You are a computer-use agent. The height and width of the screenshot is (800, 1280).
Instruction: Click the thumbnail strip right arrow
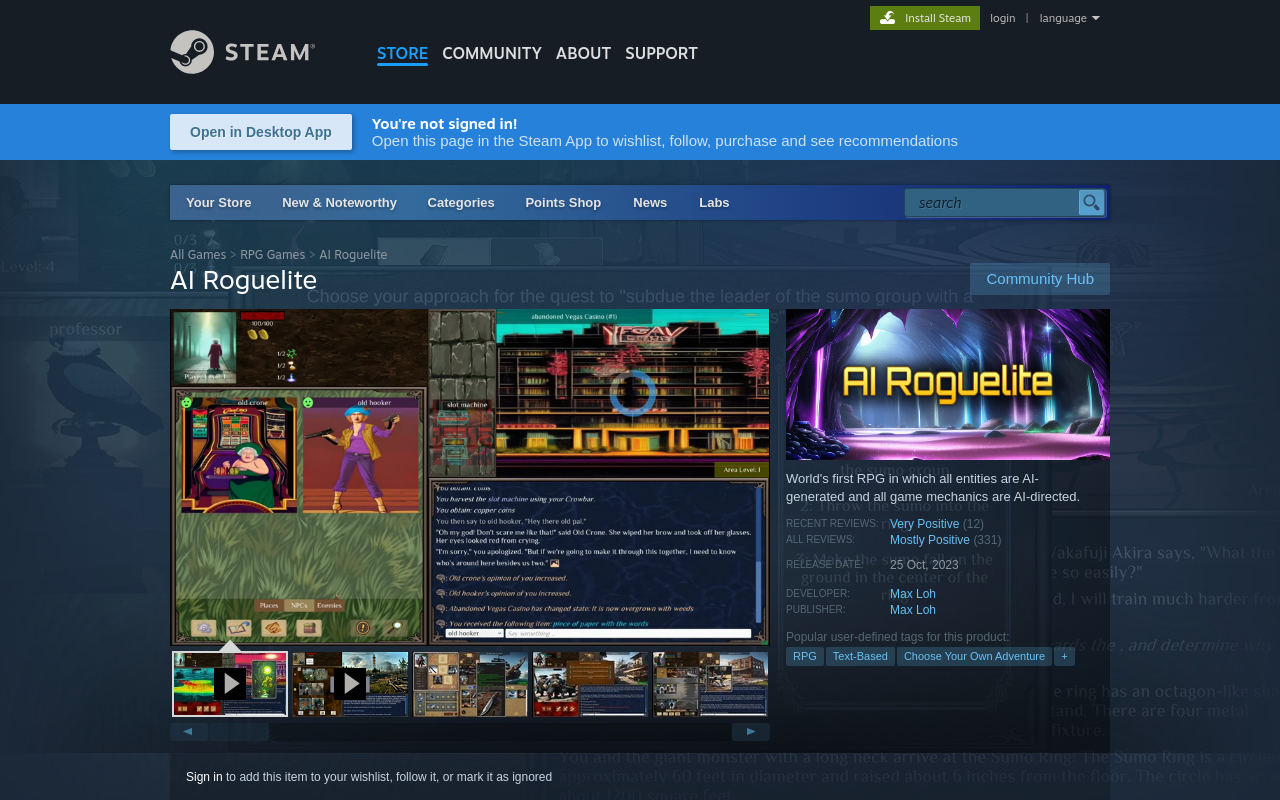pyautogui.click(x=751, y=732)
